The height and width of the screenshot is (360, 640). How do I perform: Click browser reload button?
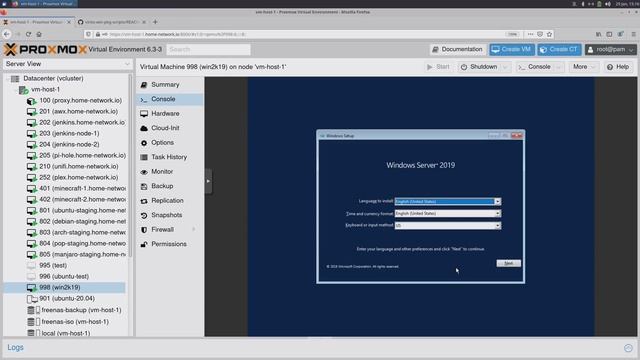pos(28,34)
